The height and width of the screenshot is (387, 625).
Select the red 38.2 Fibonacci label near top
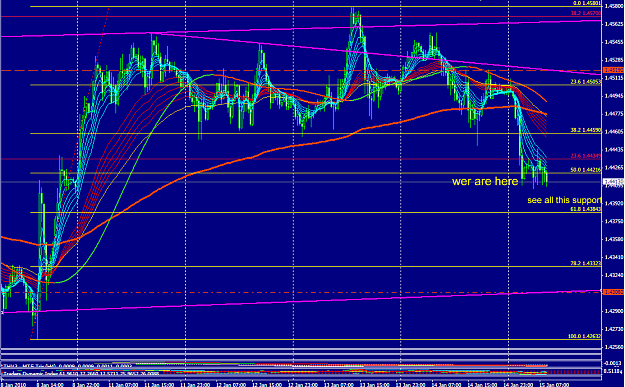[x=586, y=13]
